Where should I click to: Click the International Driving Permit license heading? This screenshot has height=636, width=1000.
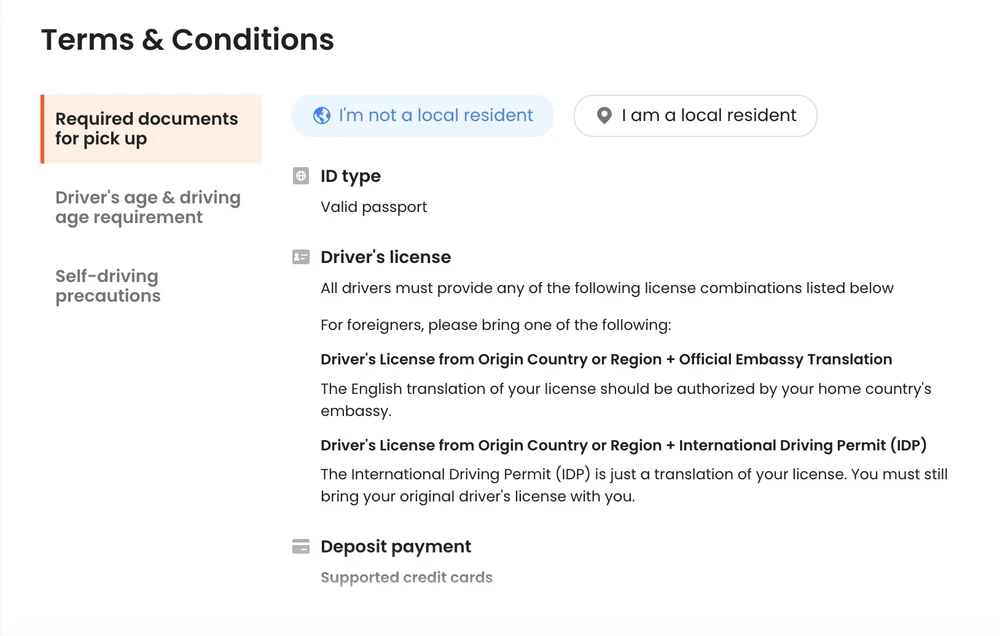tap(621, 444)
